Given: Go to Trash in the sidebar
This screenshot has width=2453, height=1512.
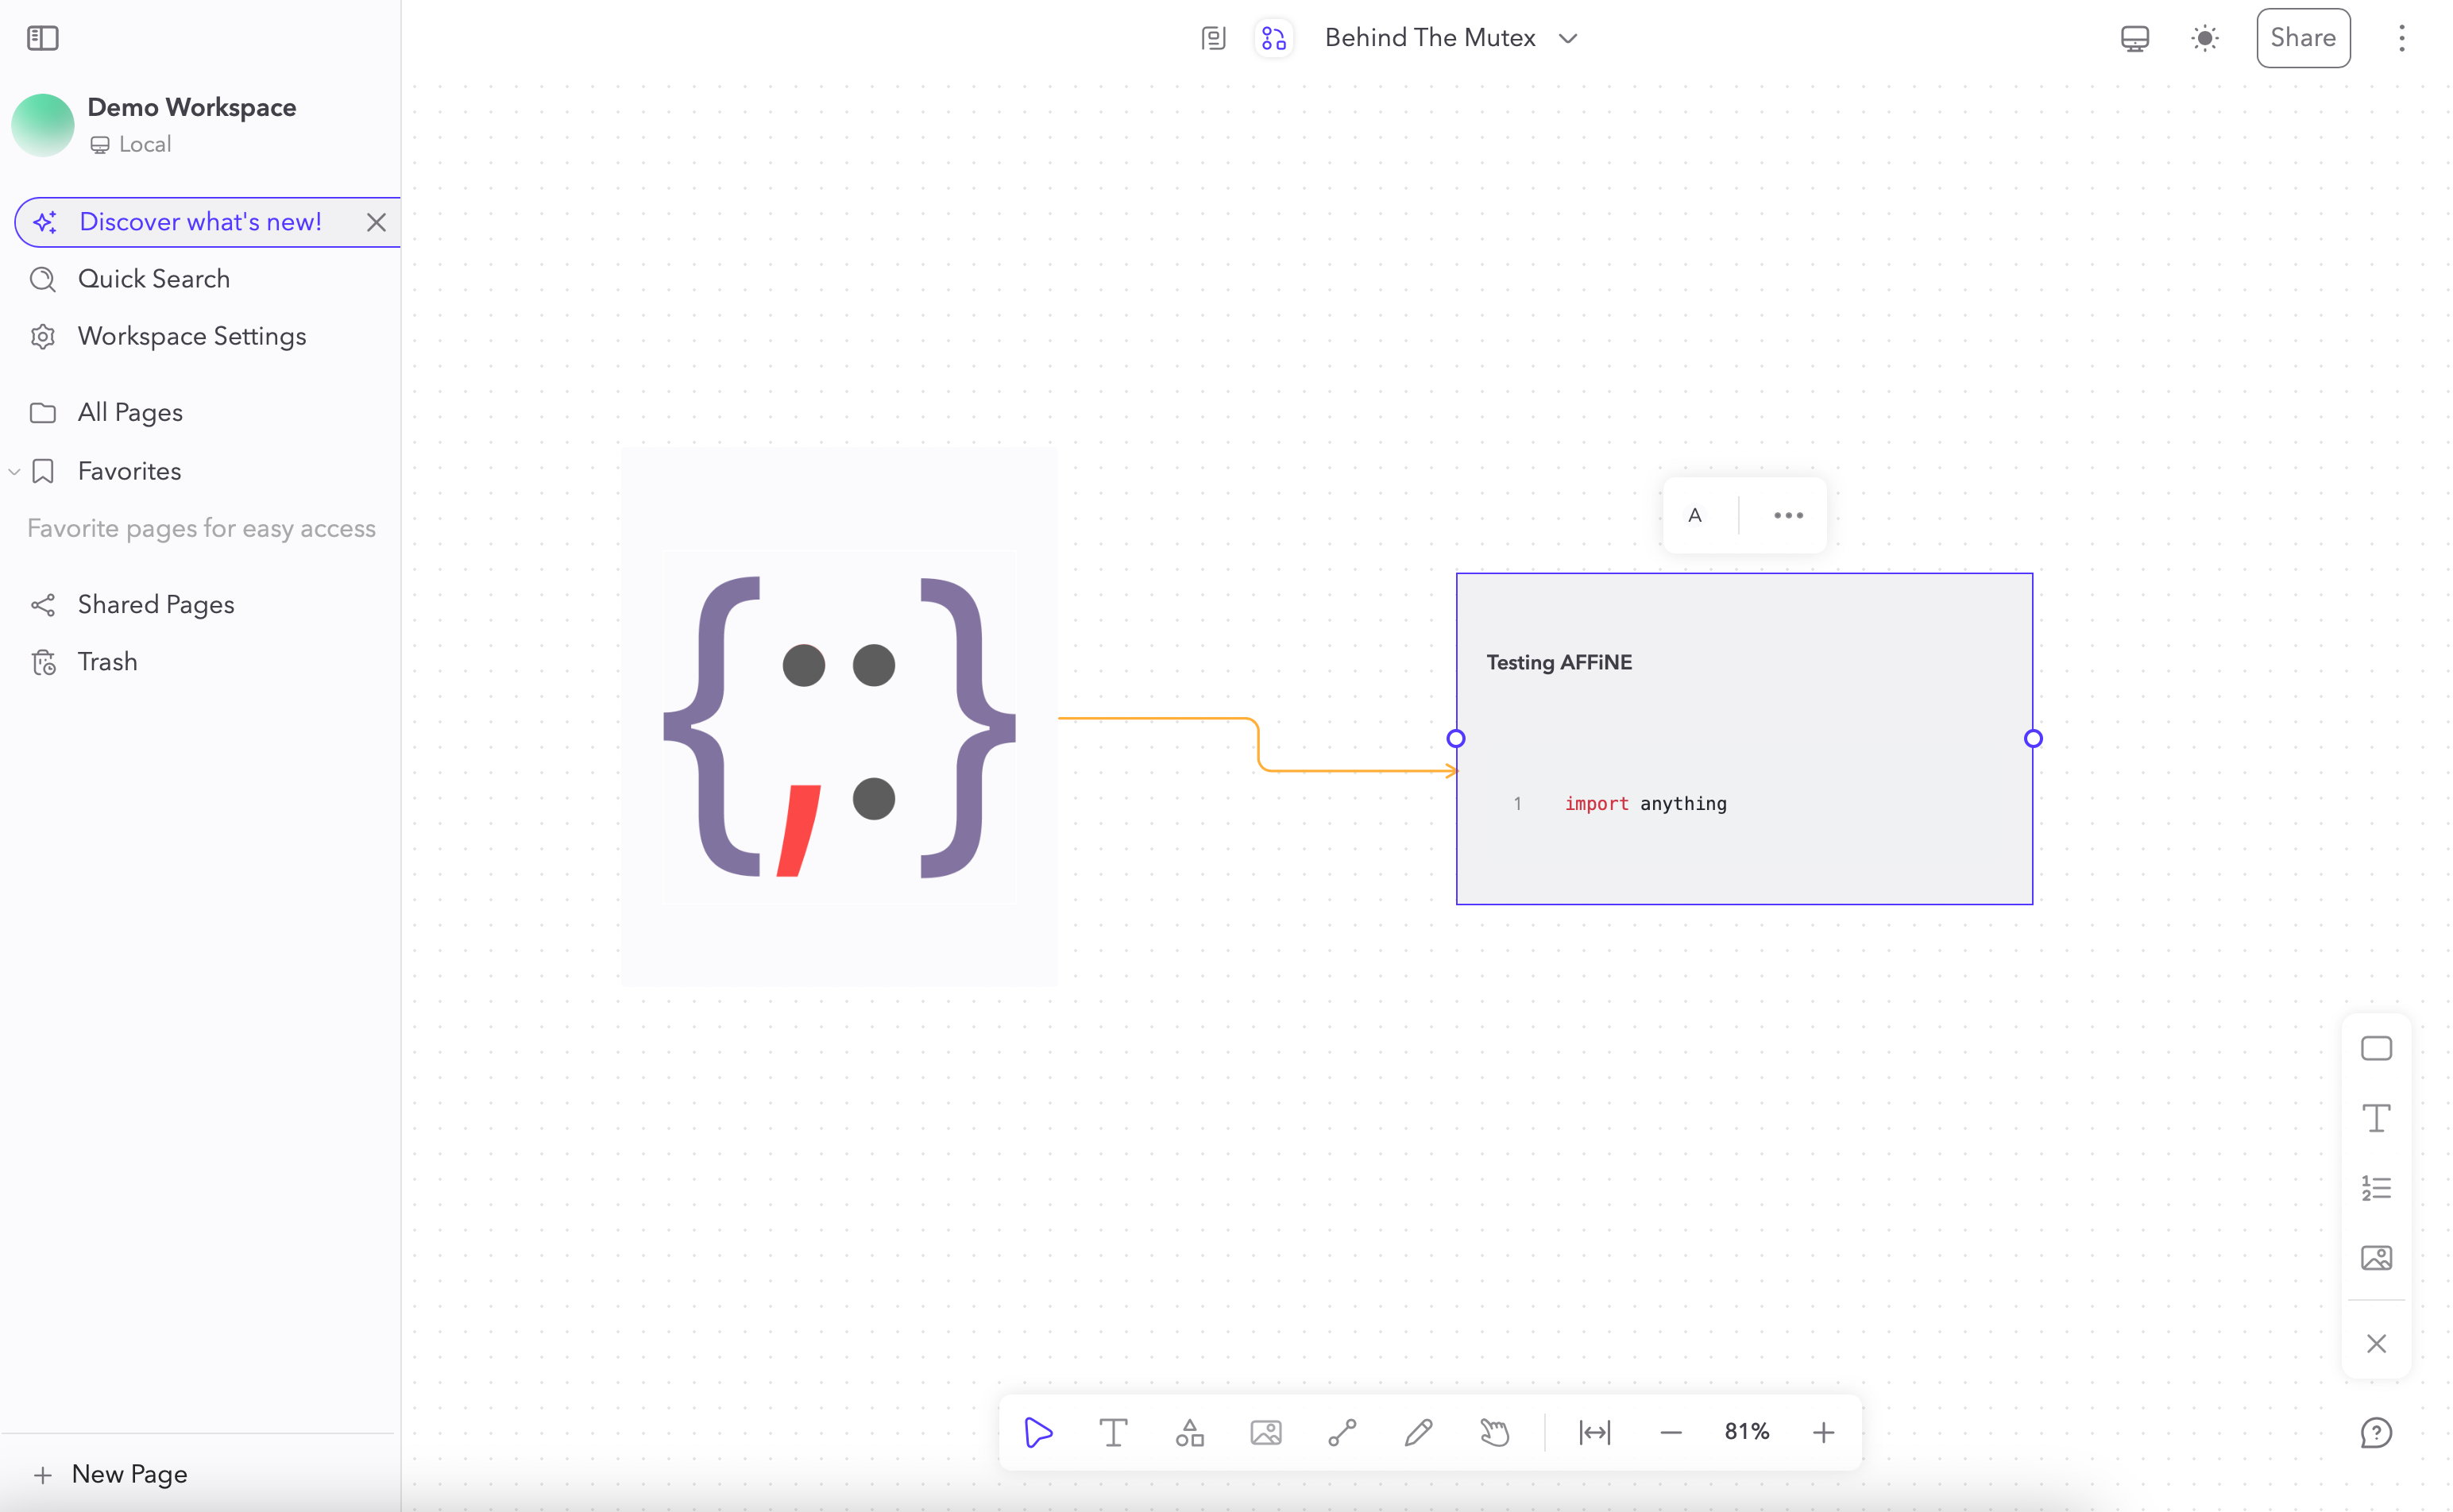Looking at the screenshot, I should point(107,661).
